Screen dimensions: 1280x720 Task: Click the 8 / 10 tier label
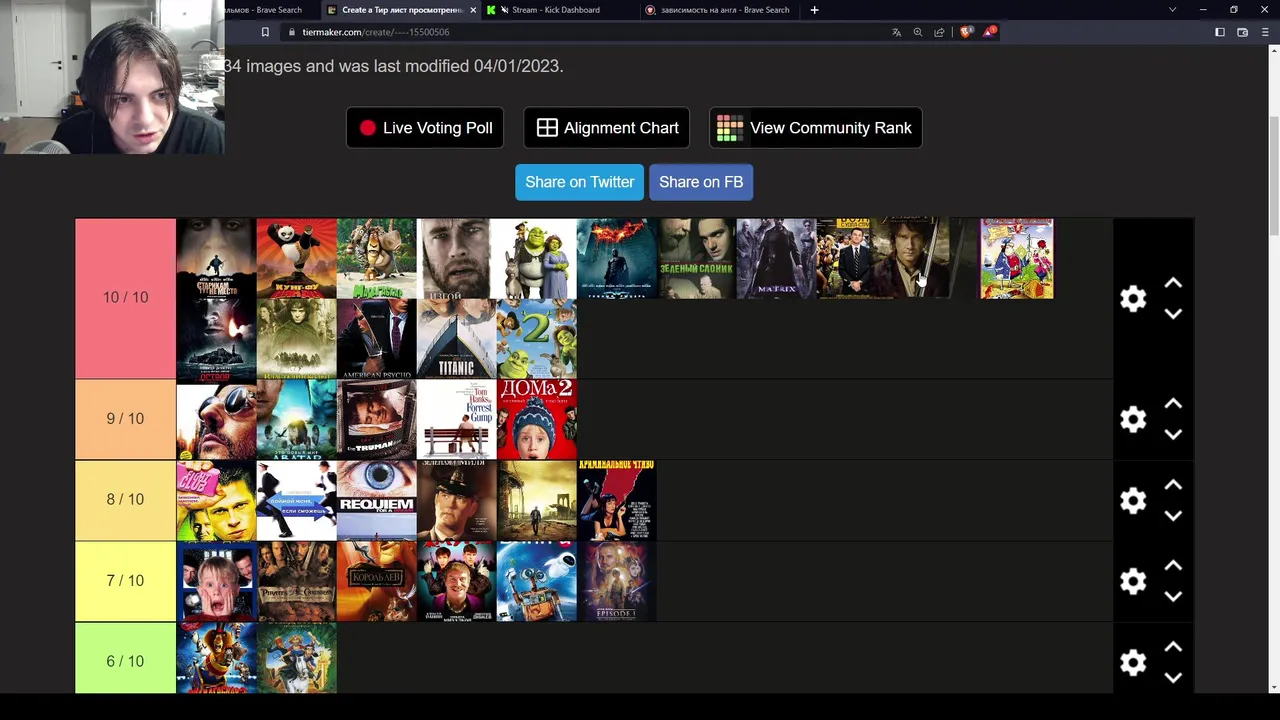pos(125,500)
